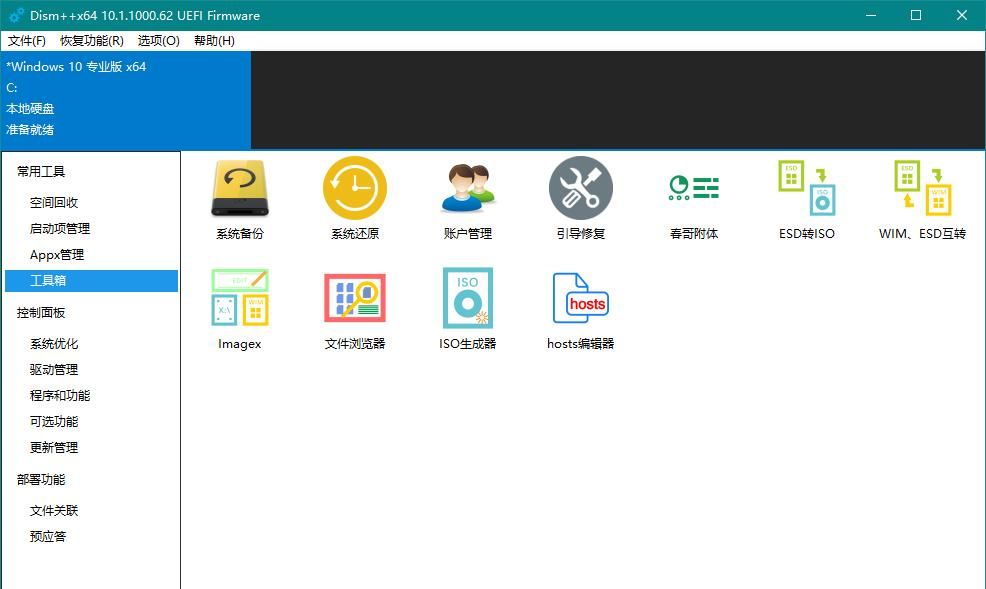Launch the hosts编辑器 editor icon
The width and height of the screenshot is (986, 589).
tap(580, 298)
